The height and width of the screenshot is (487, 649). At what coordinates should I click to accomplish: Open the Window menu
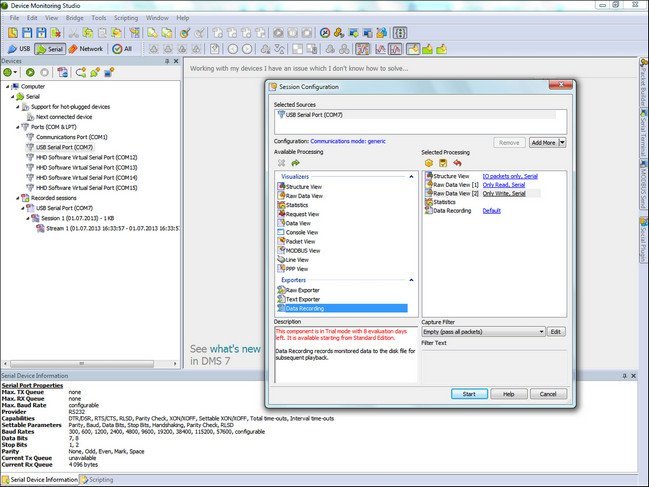(157, 18)
